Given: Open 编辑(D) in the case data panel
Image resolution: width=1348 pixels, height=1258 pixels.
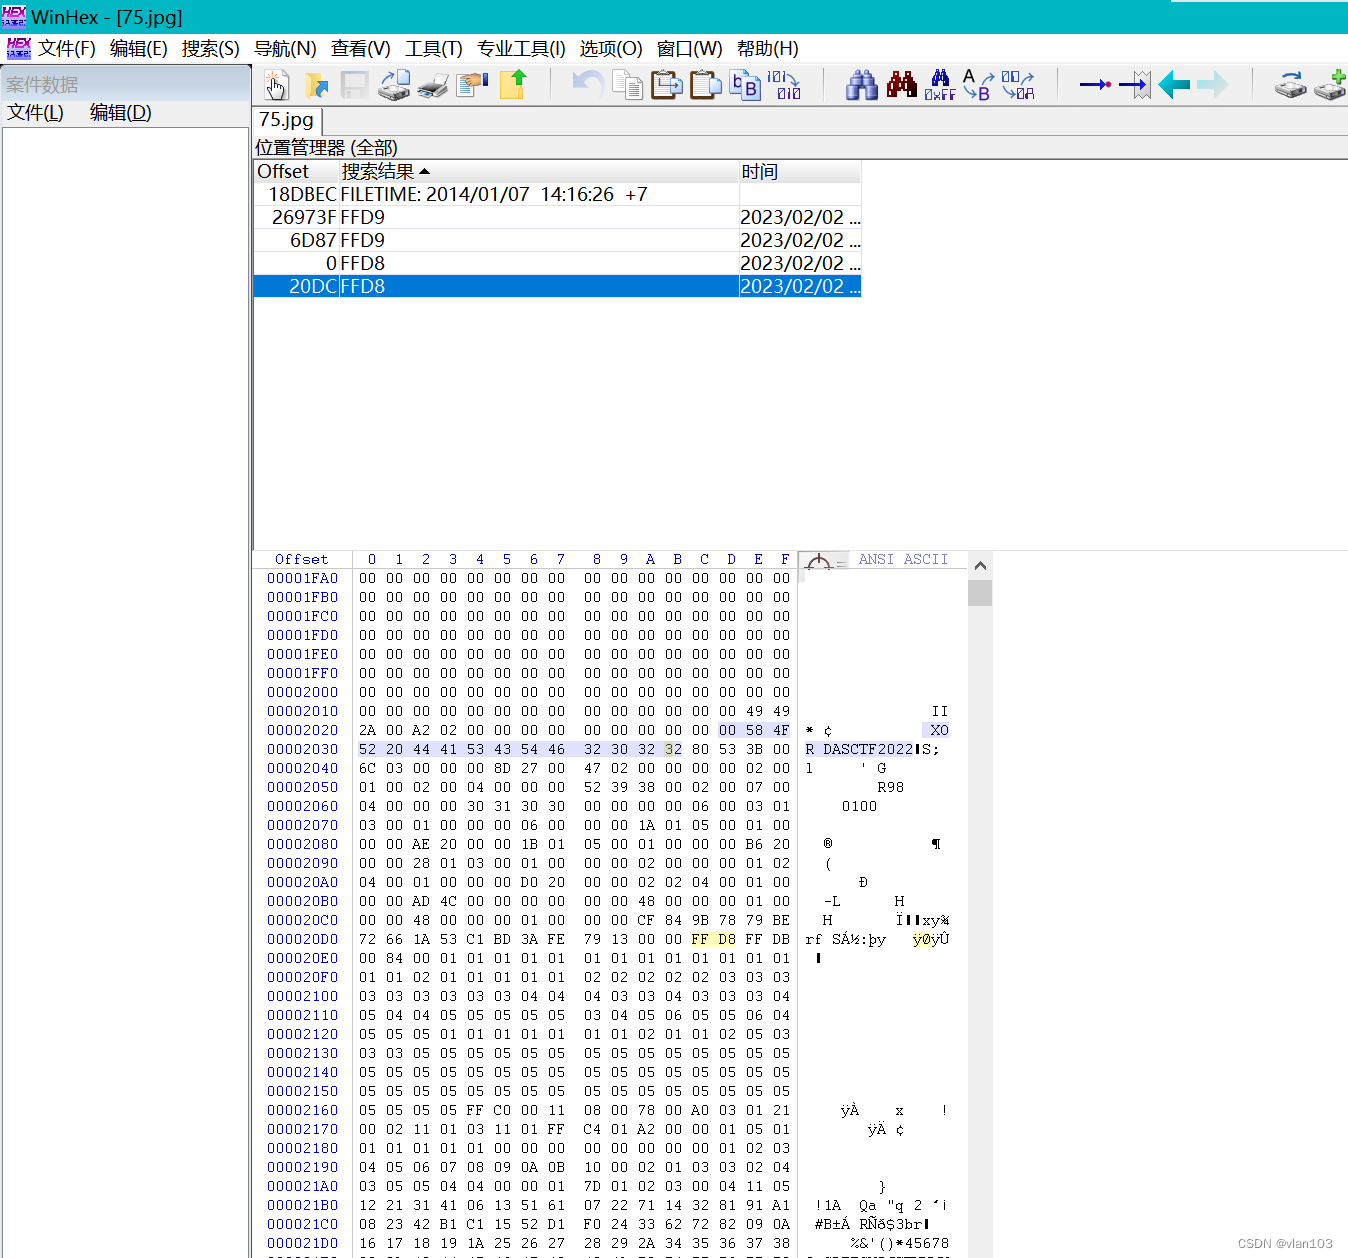Looking at the screenshot, I should click(x=121, y=113).
